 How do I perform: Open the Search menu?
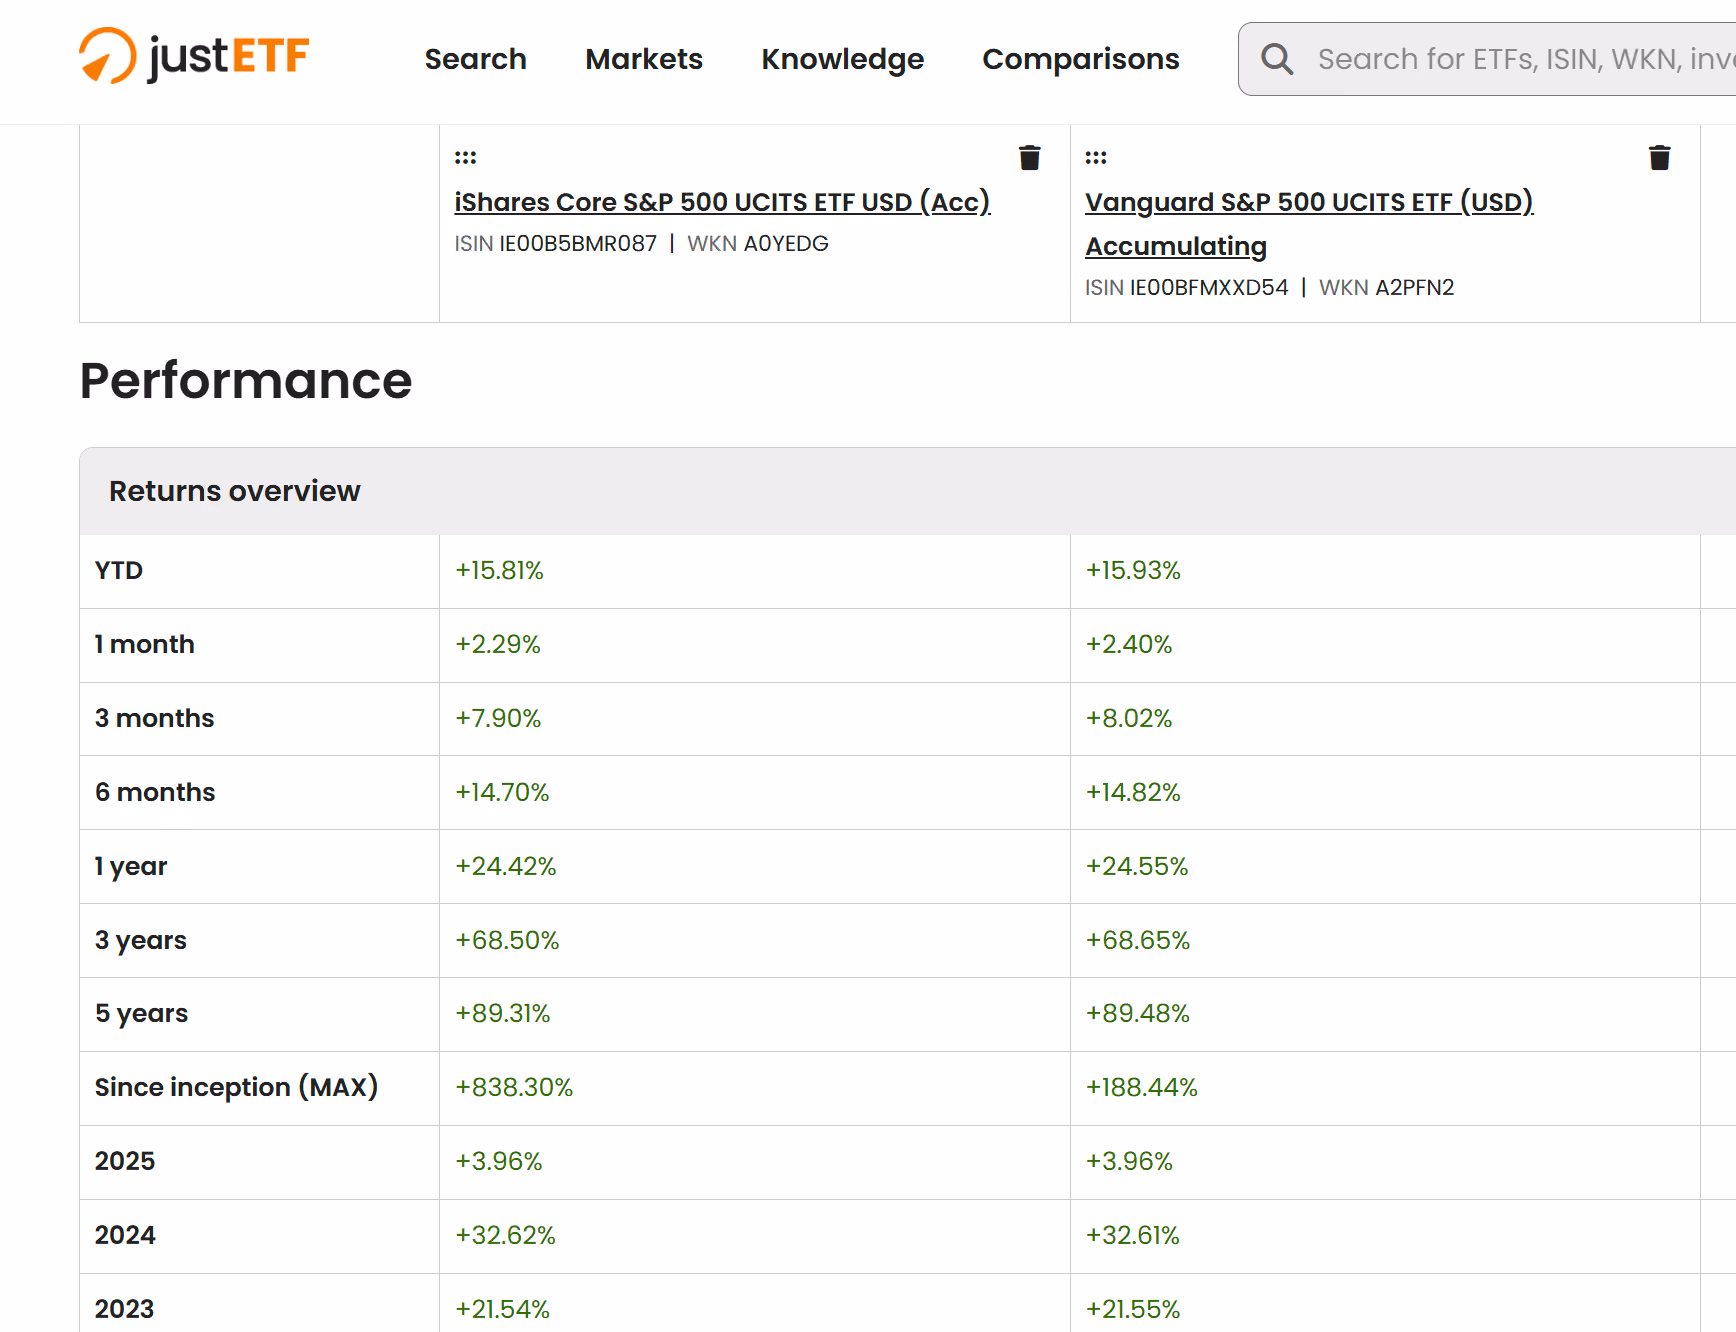[475, 59]
